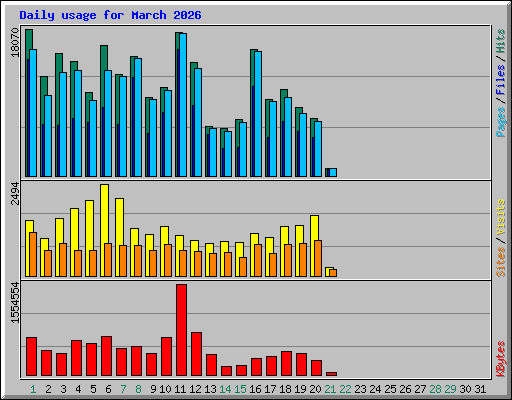Click day 27 on the date axis
Image resolution: width=512 pixels, height=400 pixels.
click(420, 389)
